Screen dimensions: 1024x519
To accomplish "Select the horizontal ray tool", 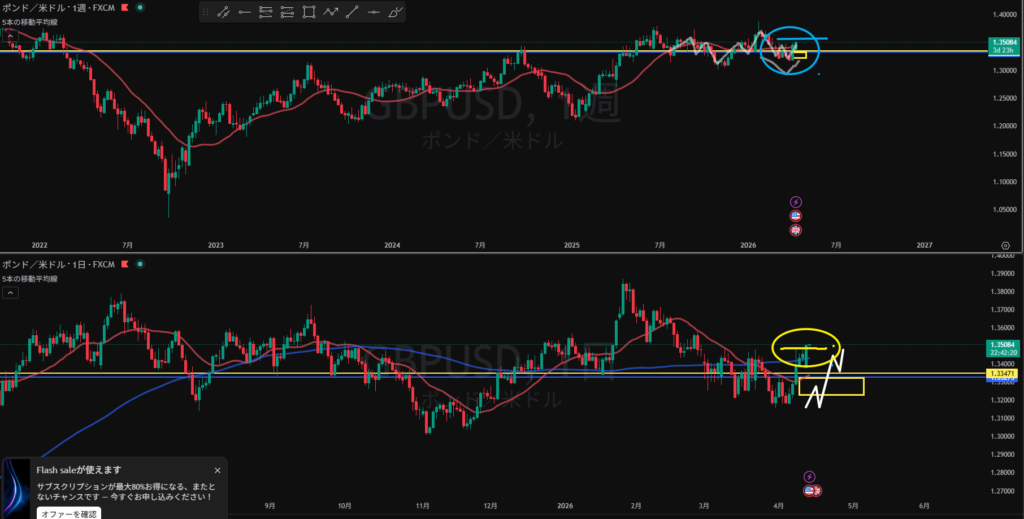I will (245, 13).
